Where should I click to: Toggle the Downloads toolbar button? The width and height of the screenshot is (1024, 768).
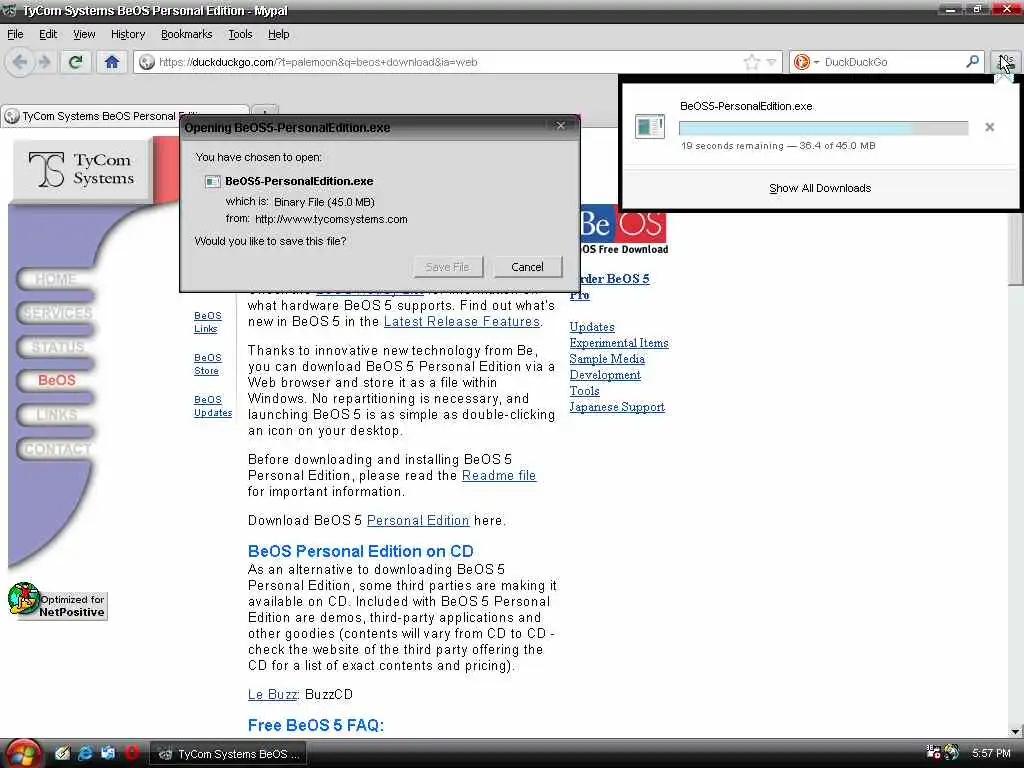click(1006, 62)
